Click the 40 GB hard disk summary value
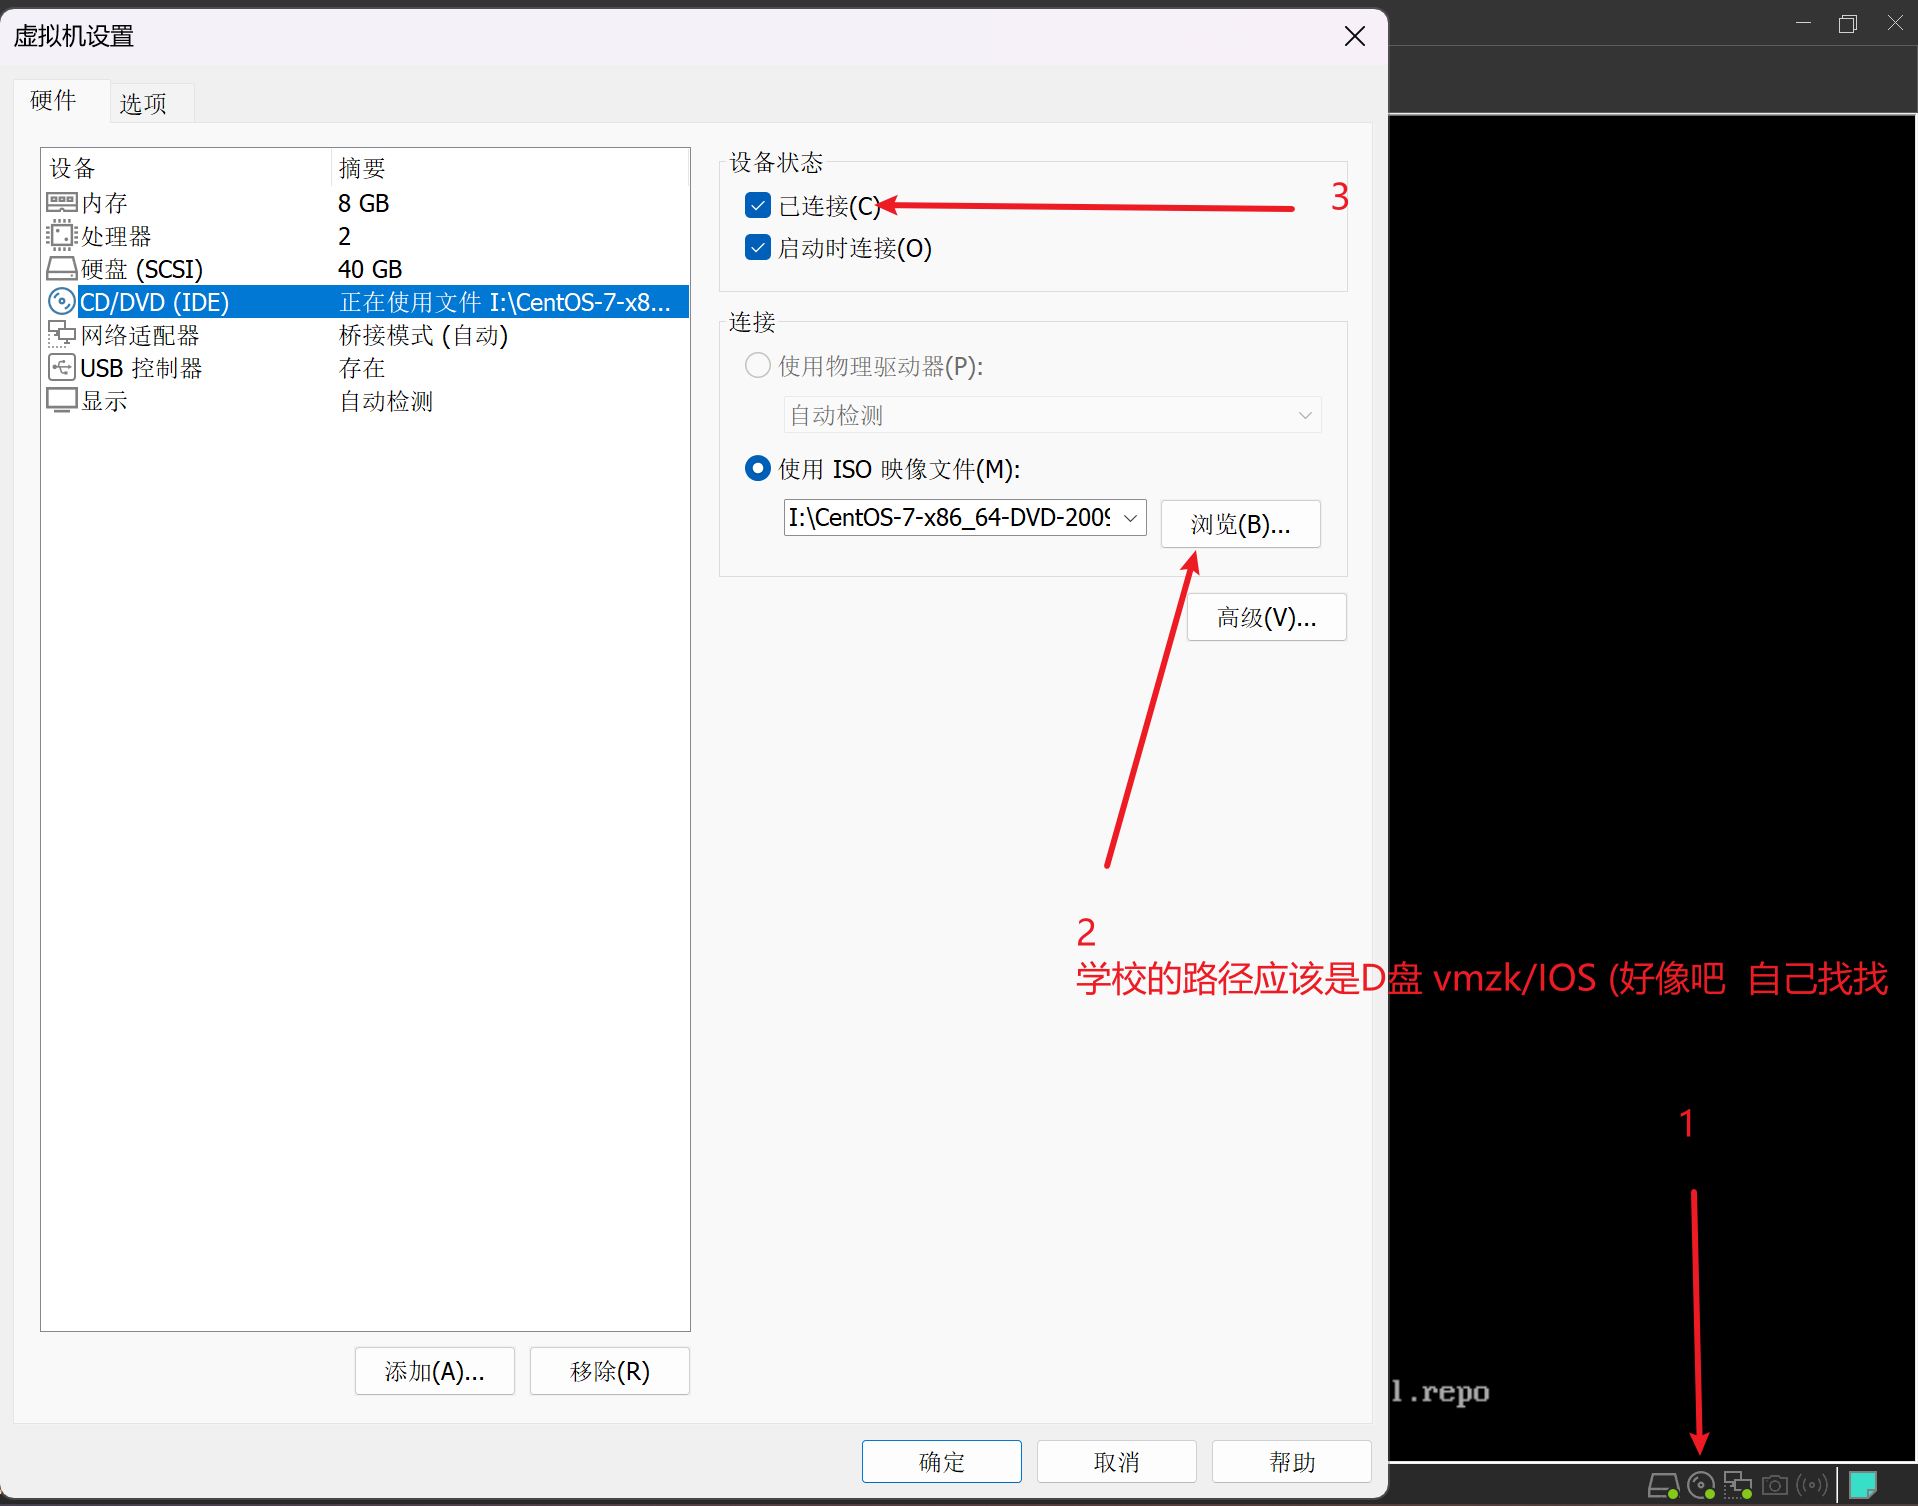This screenshot has width=1918, height=1506. pos(370,269)
